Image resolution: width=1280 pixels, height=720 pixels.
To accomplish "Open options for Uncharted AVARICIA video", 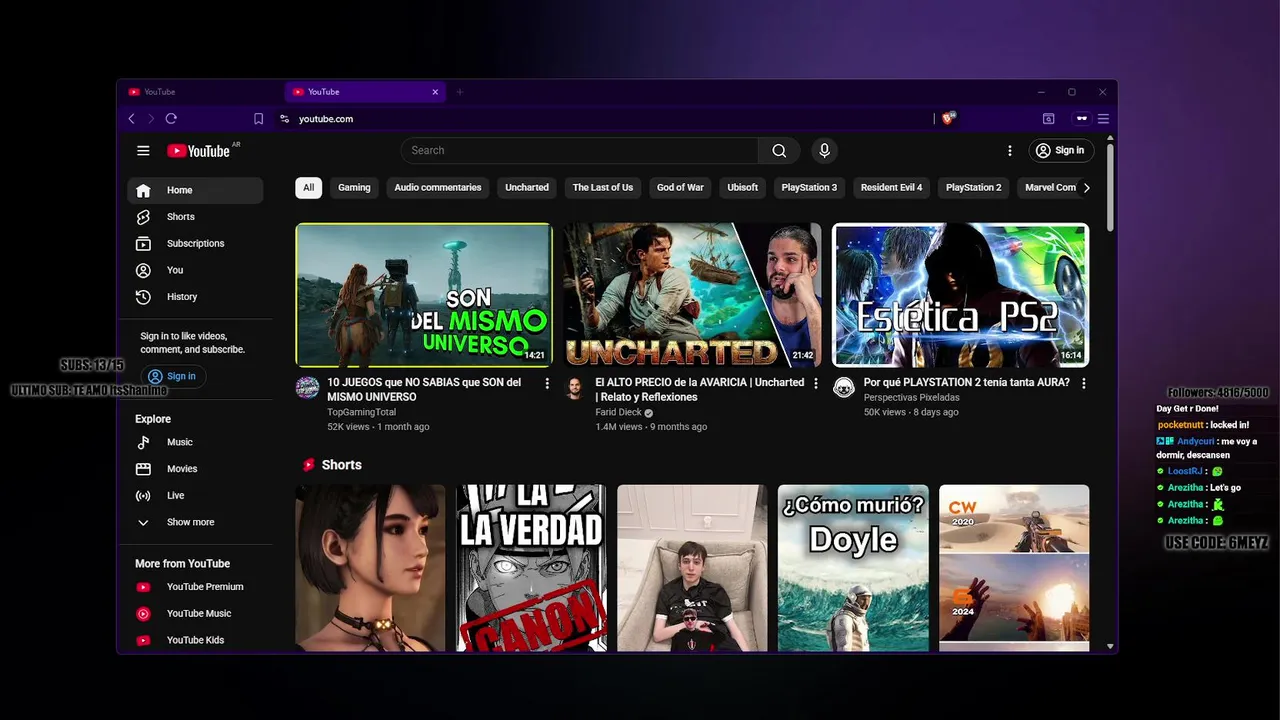I will [x=815, y=383].
